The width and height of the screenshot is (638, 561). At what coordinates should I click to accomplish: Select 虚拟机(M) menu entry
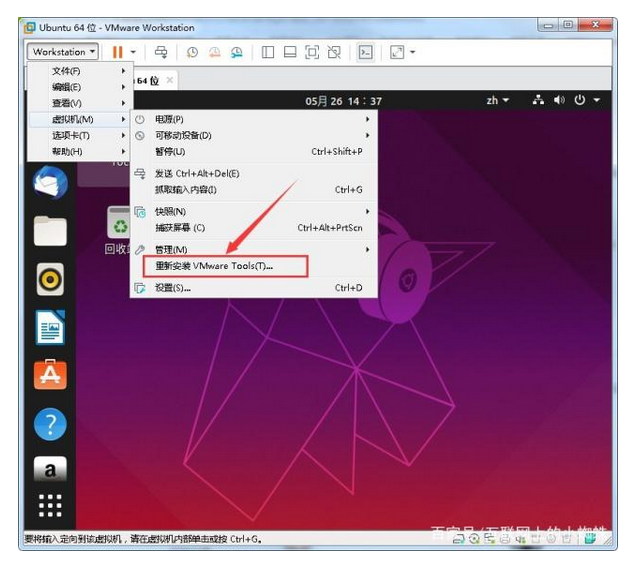[x=80, y=119]
